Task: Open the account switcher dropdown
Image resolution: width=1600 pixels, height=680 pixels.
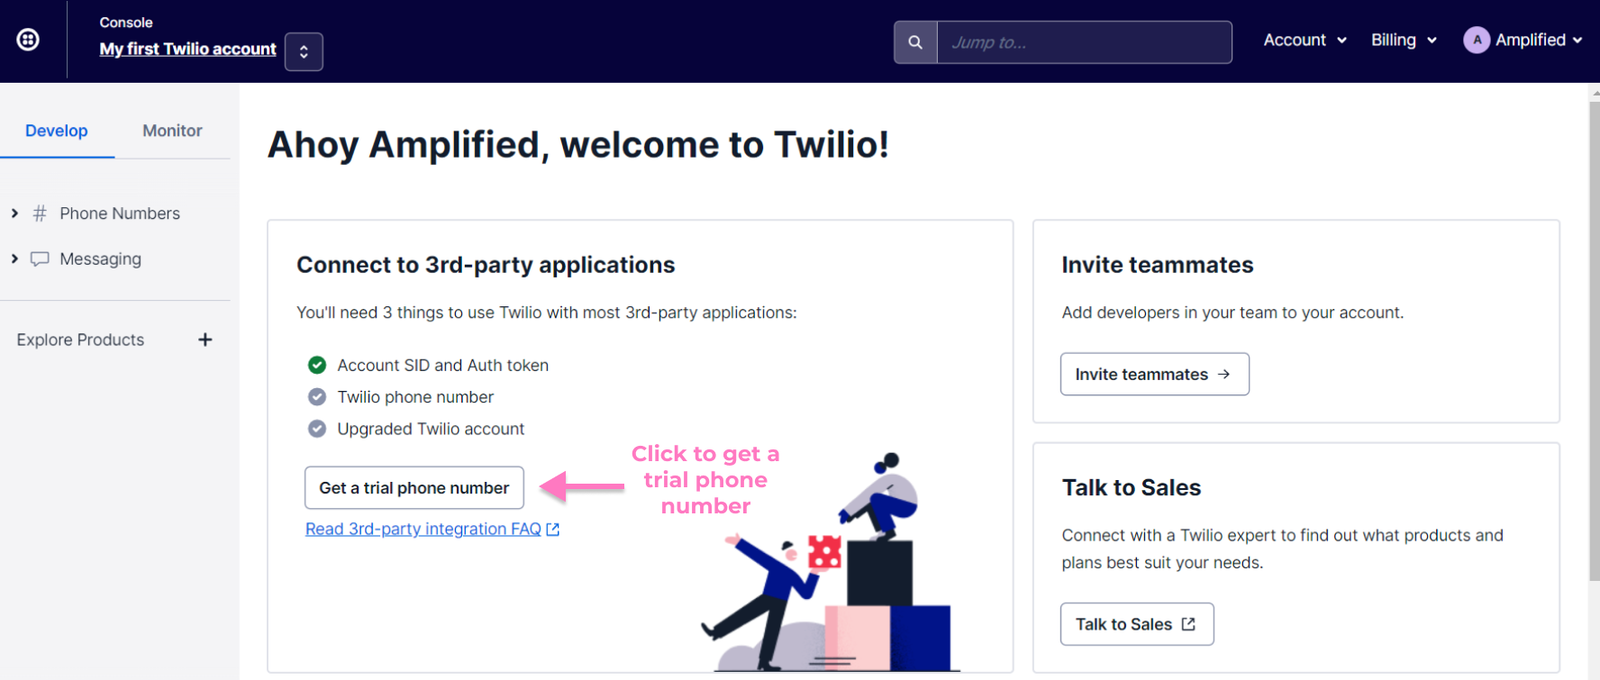Action: pyautogui.click(x=304, y=52)
